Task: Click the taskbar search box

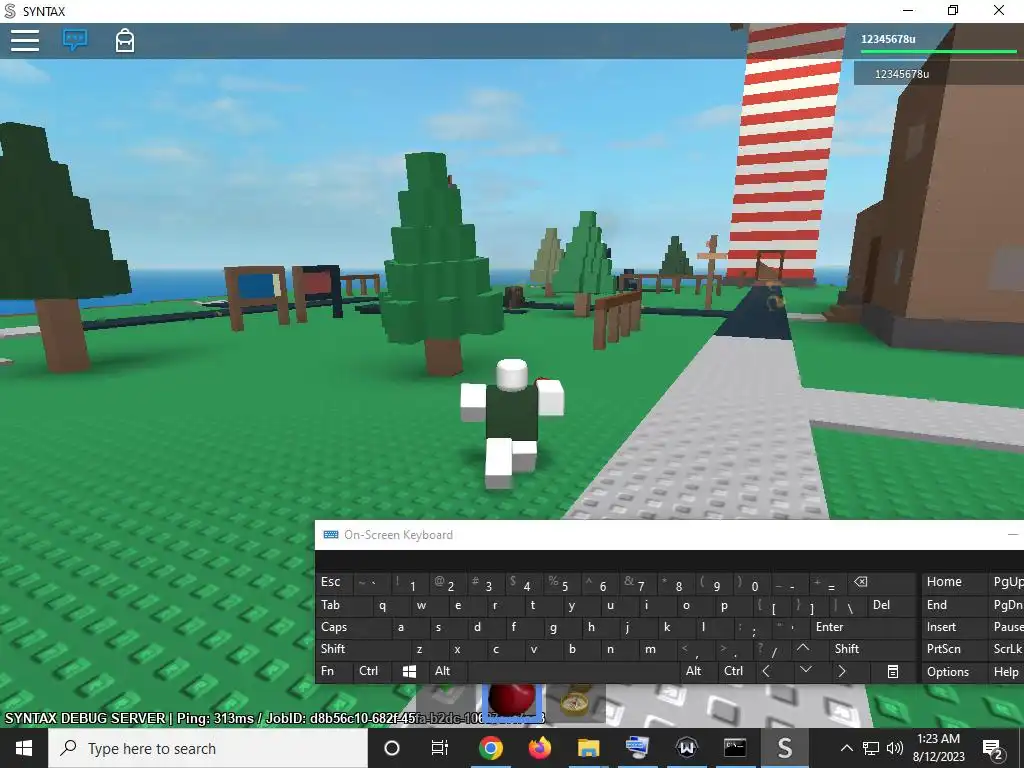Action: pos(208,748)
